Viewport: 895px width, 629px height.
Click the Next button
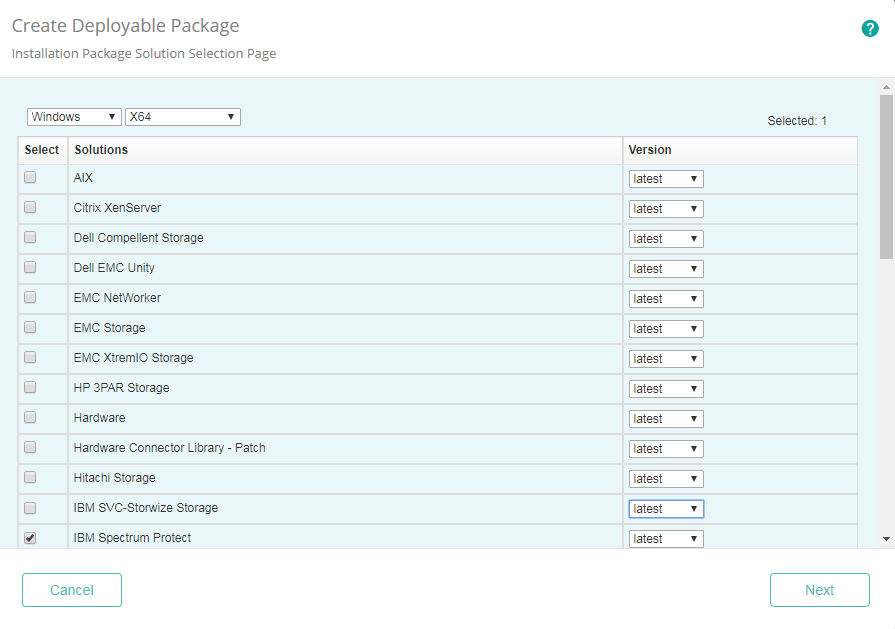click(x=819, y=590)
